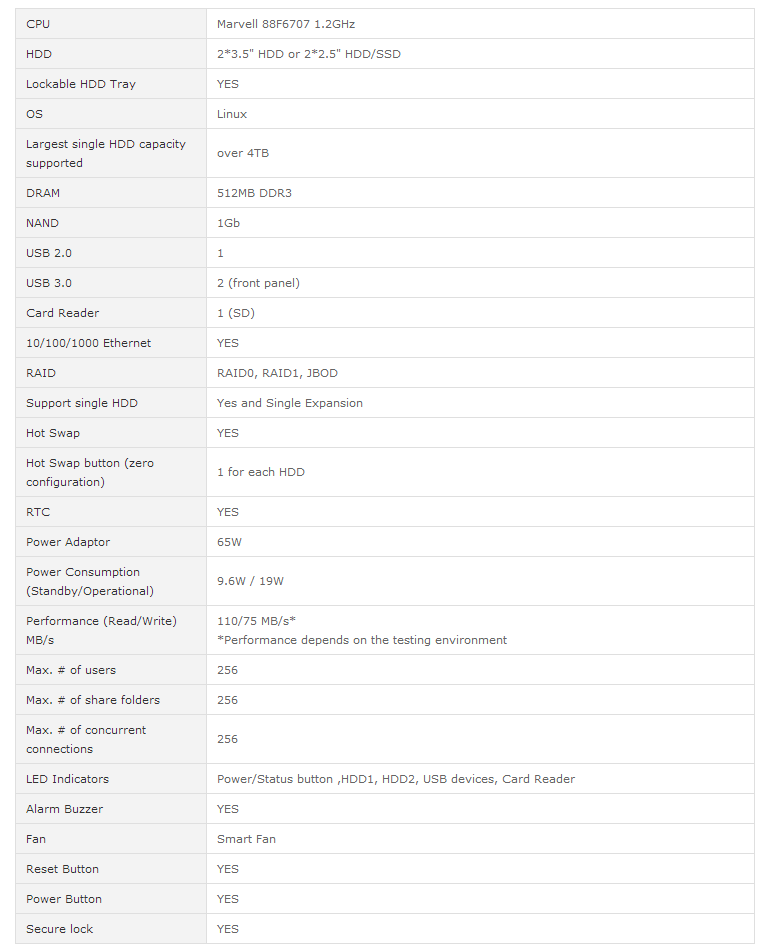
Task: Click the LED Indicators description text
Action: click(396, 779)
